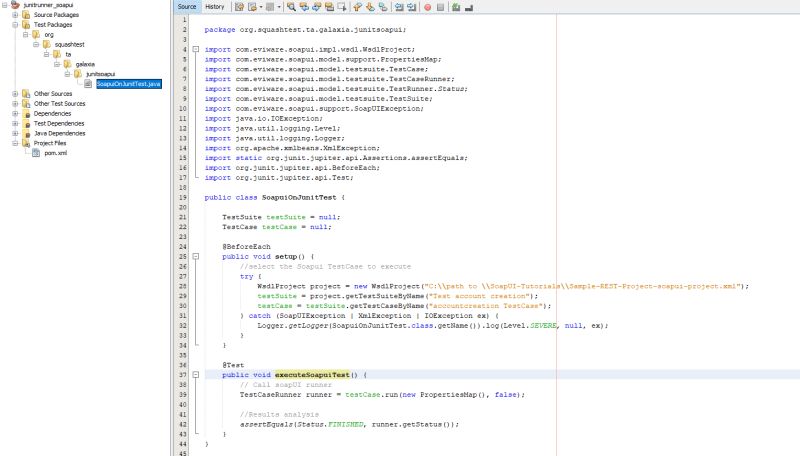Click the @Test annotation

point(233,365)
